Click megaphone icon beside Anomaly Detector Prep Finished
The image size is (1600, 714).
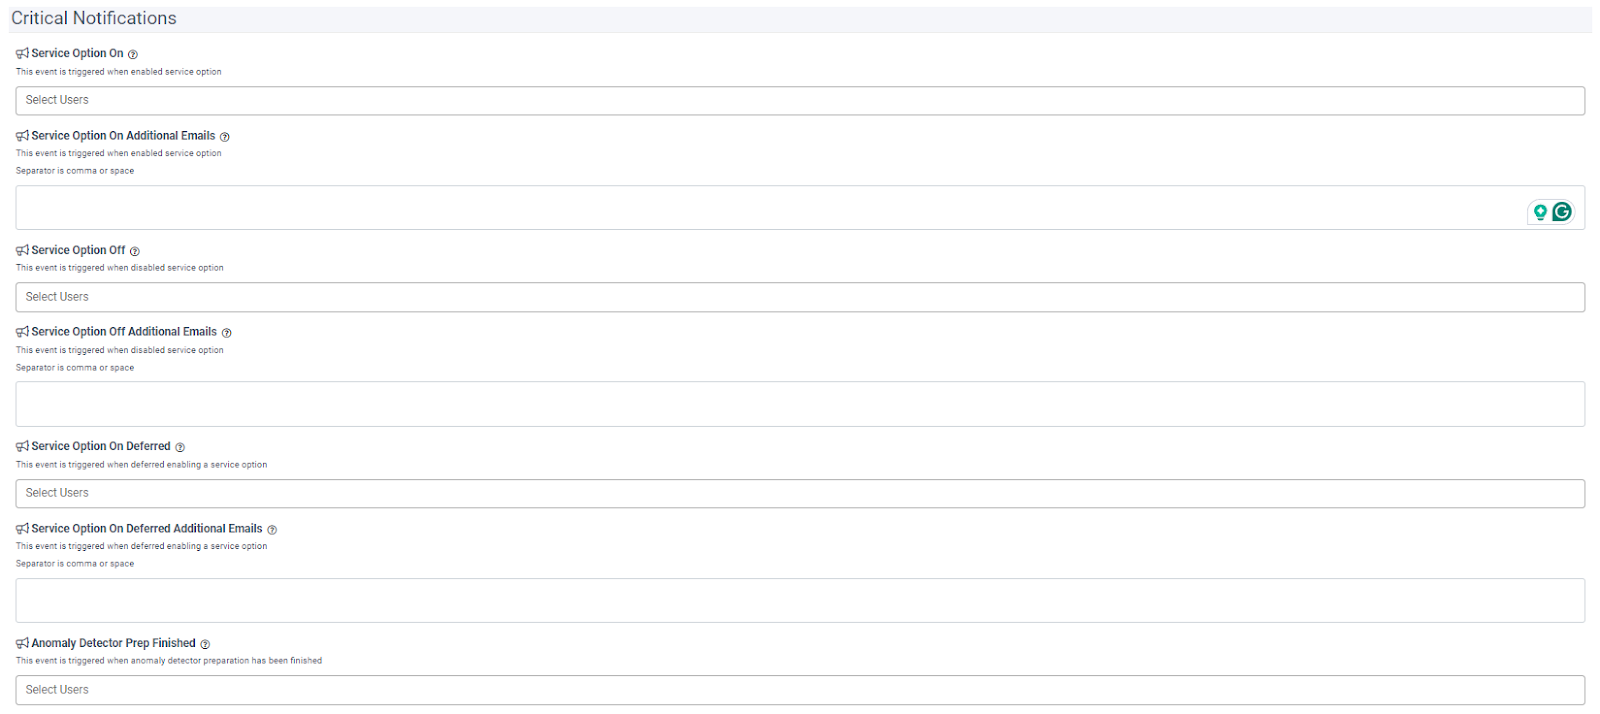click(22, 644)
